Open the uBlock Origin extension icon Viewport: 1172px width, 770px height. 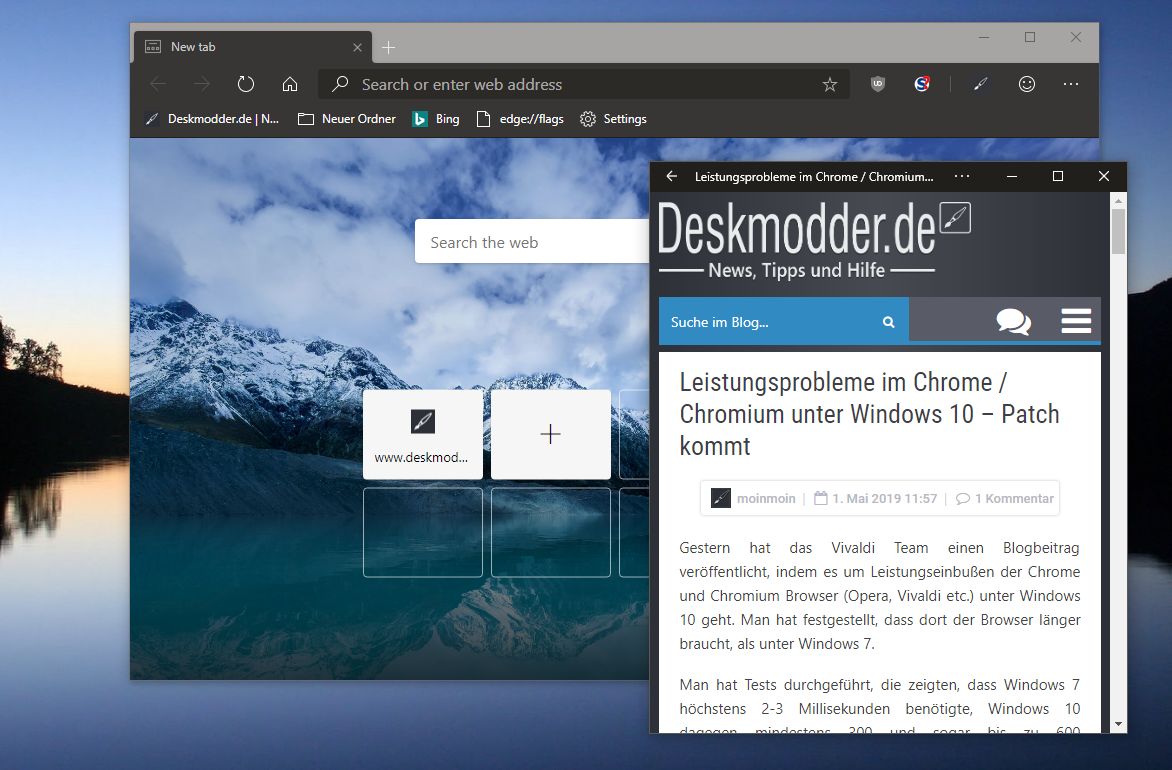pyautogui.click(x=878, y=84)
